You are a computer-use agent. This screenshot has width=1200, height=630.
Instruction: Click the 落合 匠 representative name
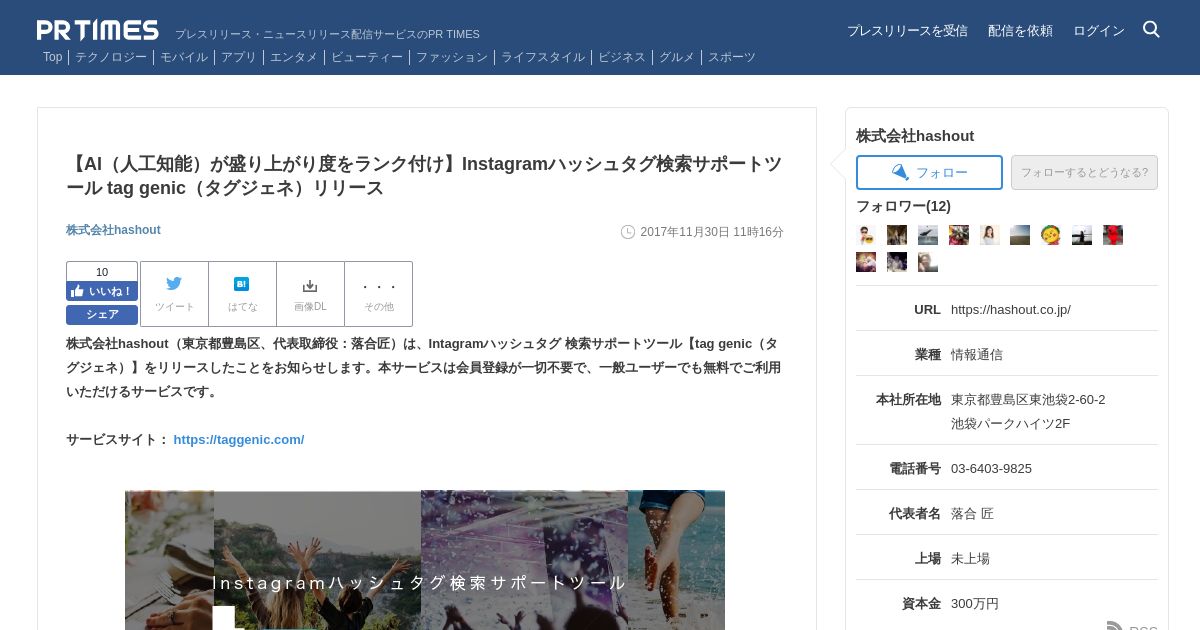[972, 514]
